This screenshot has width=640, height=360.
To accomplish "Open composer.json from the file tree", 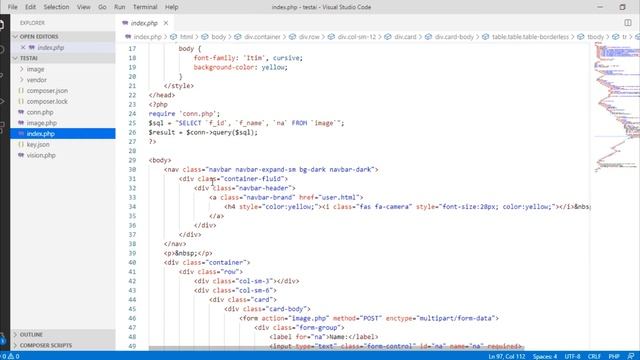I will [47, 91].
